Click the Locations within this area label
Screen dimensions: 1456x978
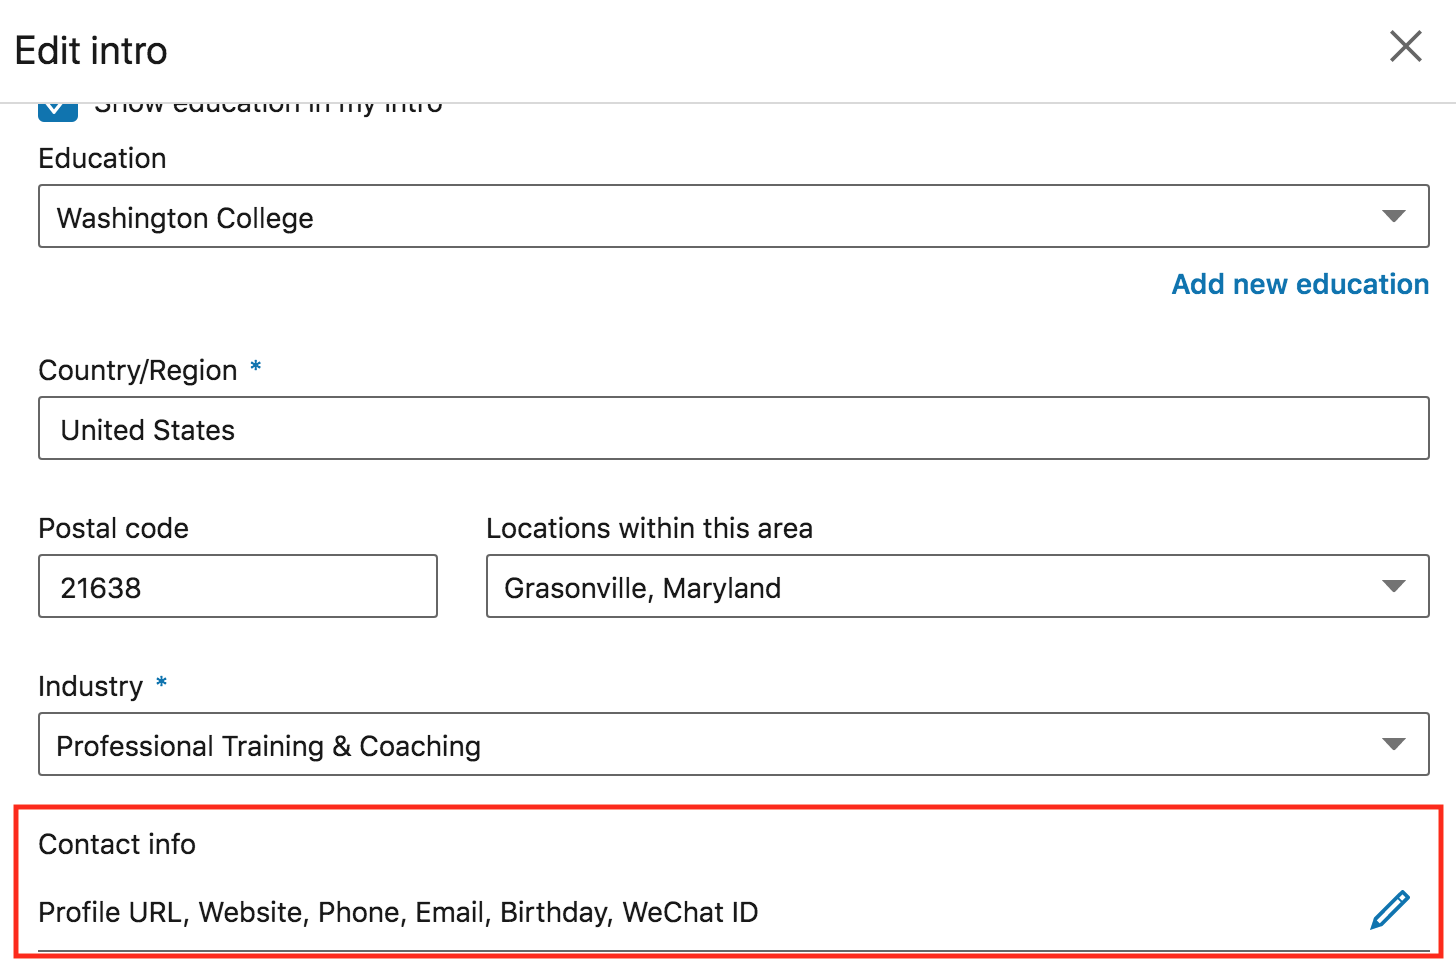coord(649,529)
